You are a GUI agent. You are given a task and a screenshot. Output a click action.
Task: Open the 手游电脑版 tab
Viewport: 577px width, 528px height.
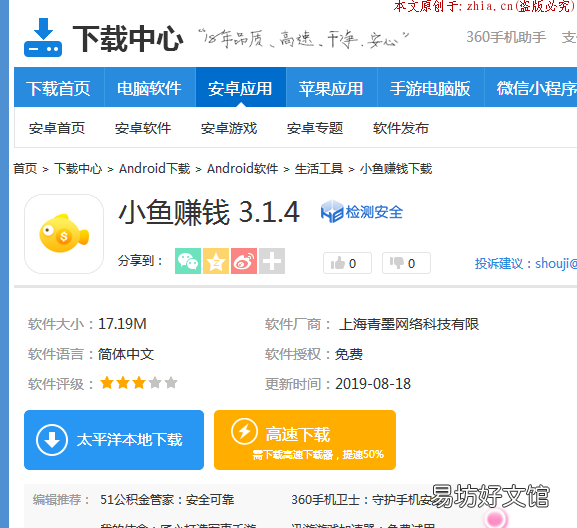431,88
